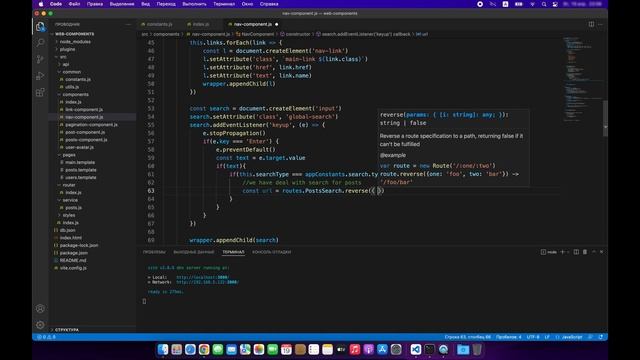Screen dimensions: 640x360
Task: Click the errors and warnings indicator in the status bar
Action: [x=46, y=337]
